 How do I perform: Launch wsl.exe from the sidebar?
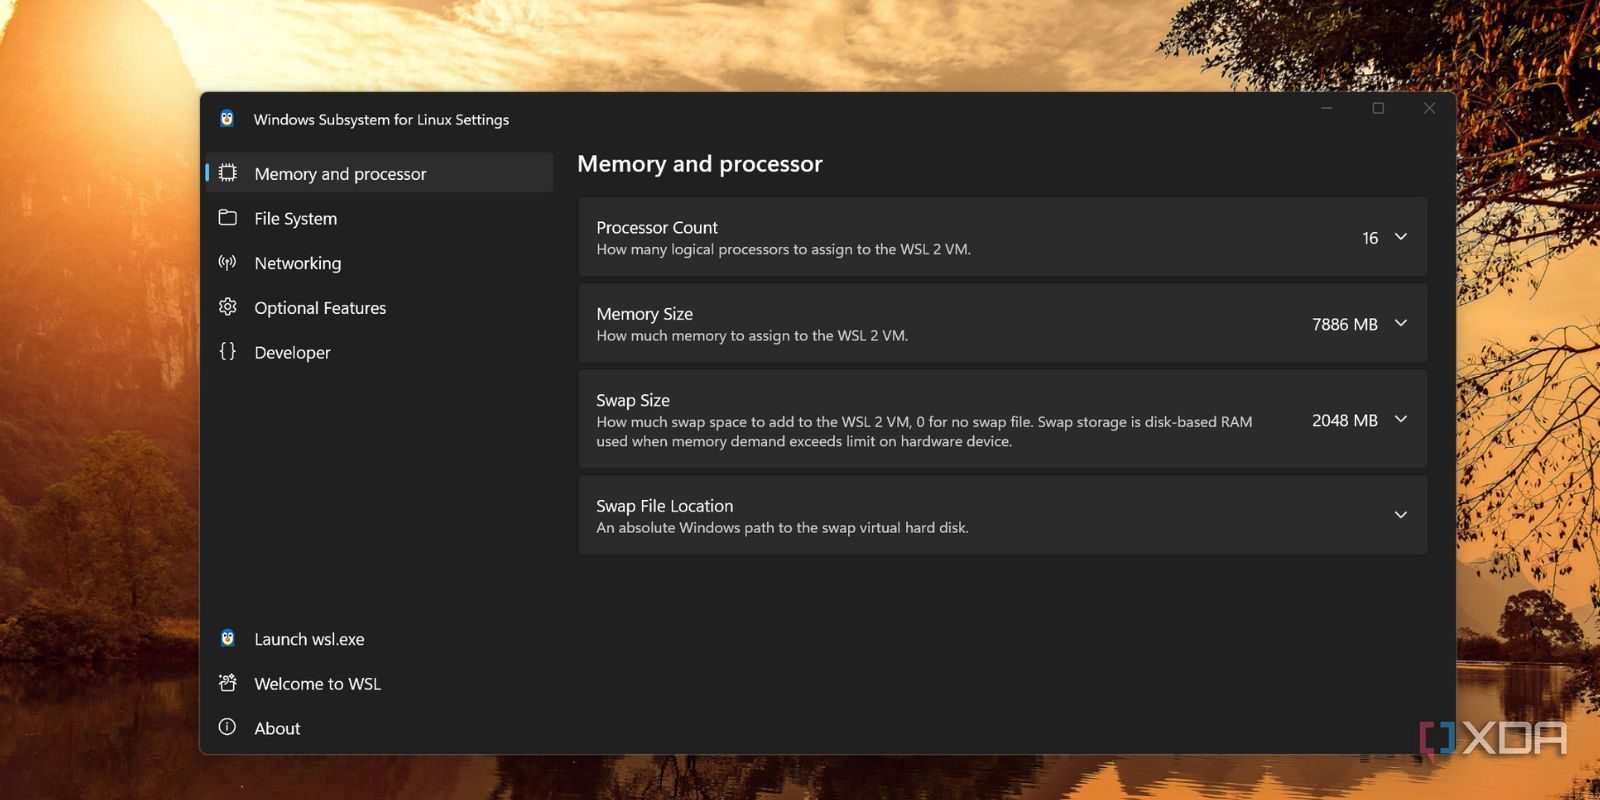click(379, 639)
